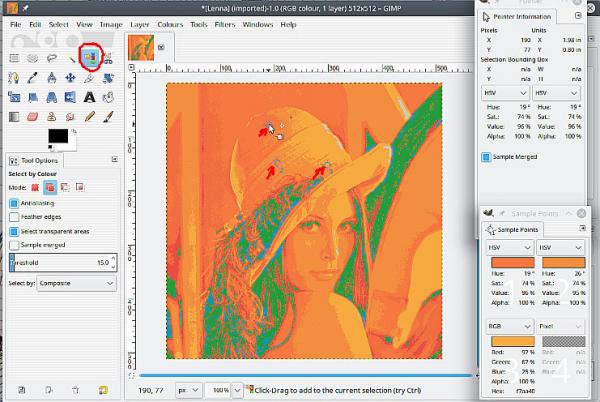The image size is (600, 402).
Task: Swap foreground and background colours
Action: [74, 132]
